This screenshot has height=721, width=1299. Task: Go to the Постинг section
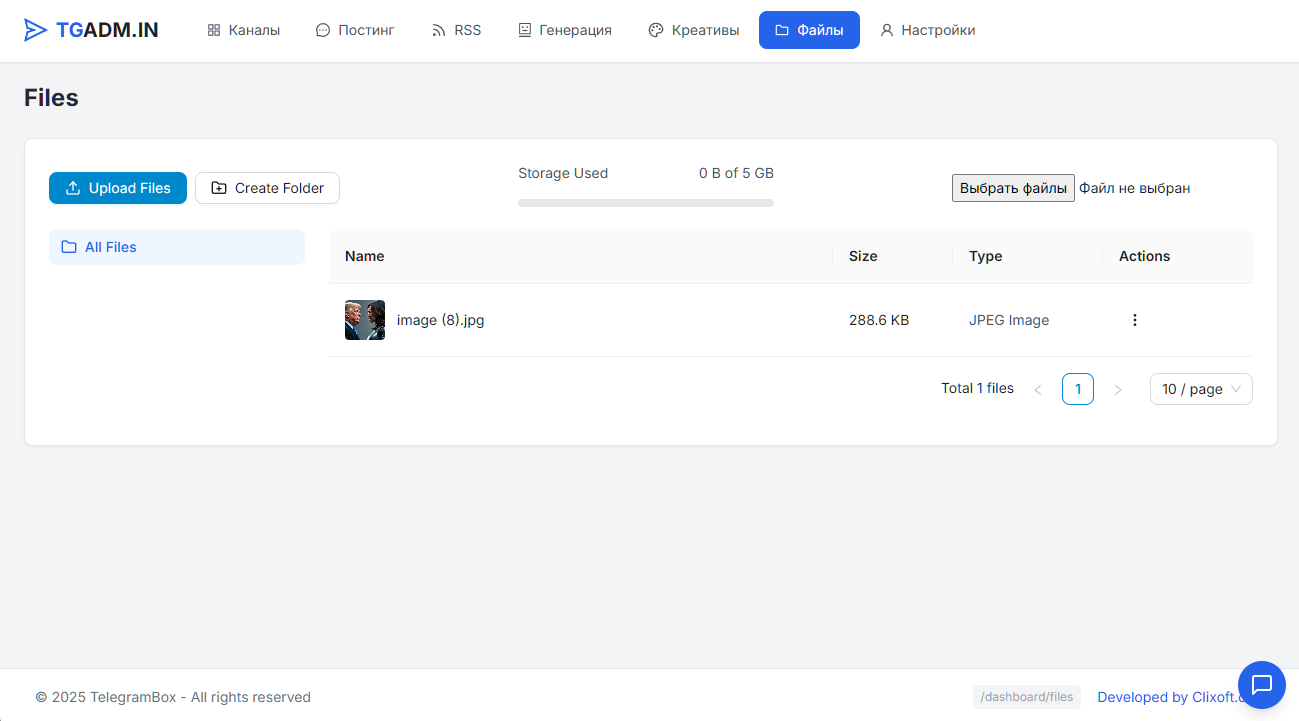coord(355,30)
